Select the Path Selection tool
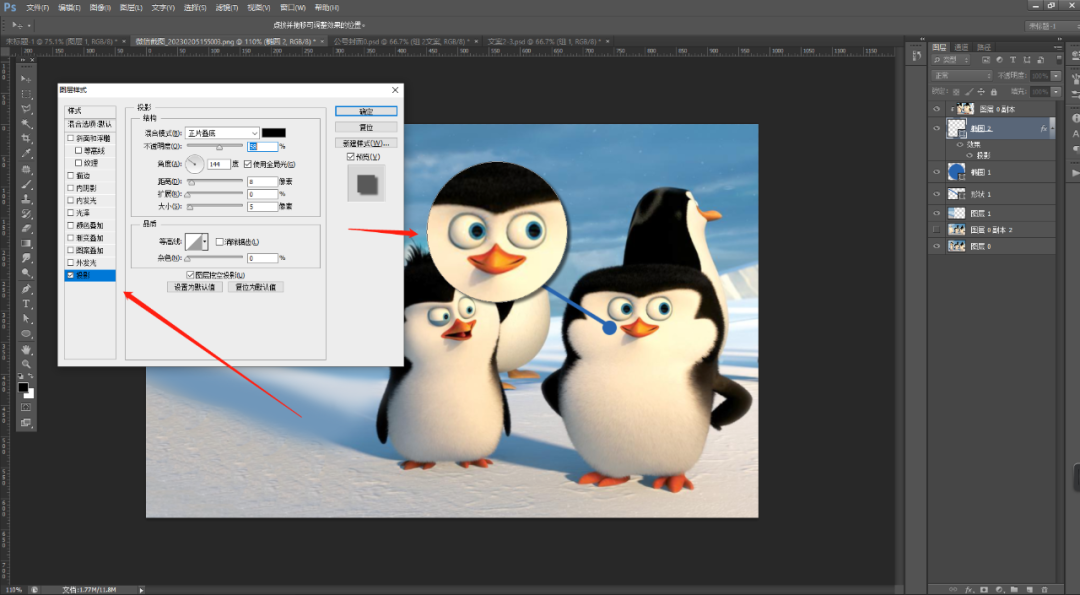The height and width of the screenshot is (595, 1080). (x=25, y=319)
